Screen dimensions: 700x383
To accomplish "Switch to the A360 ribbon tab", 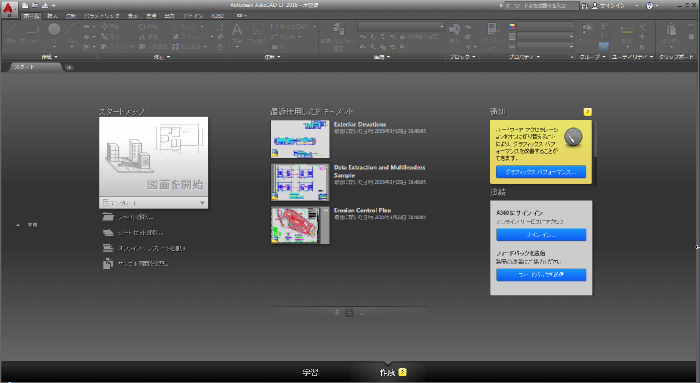I will coord(217,16).
